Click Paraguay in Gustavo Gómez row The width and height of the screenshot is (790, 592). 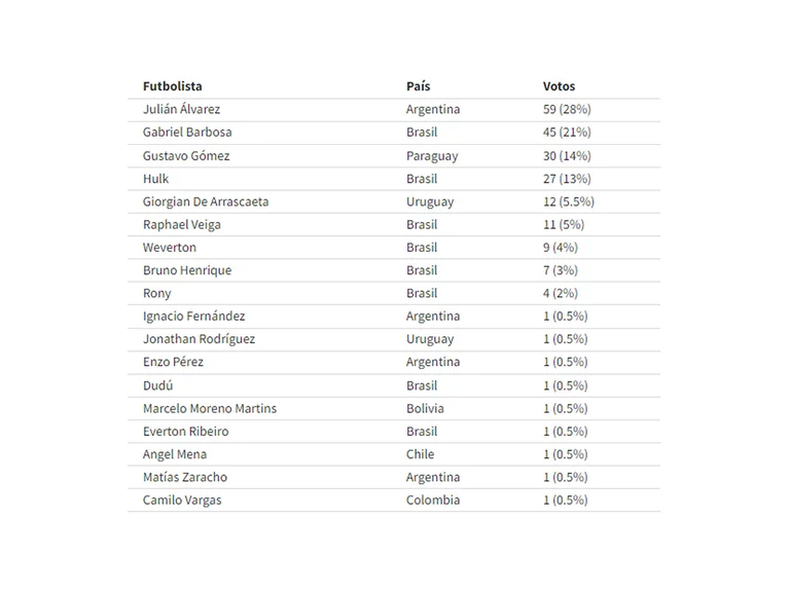click(x=432, y=156)
